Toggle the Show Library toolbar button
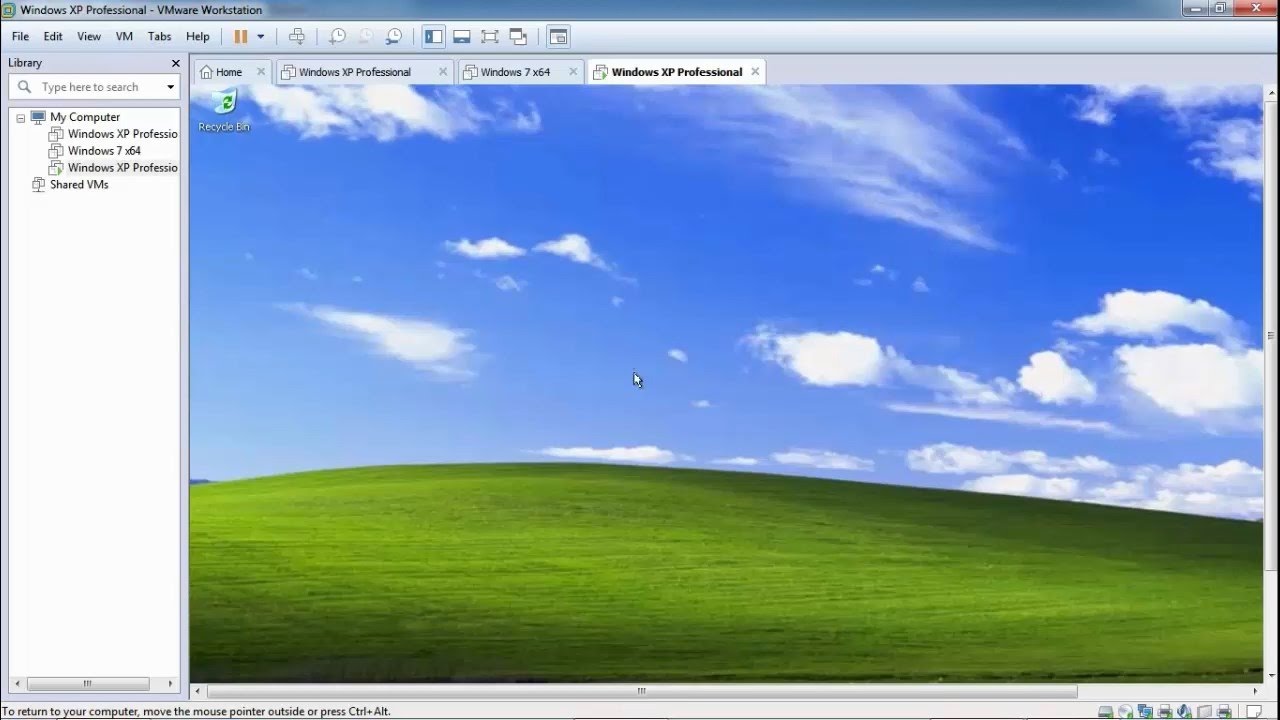 (433, 36)
